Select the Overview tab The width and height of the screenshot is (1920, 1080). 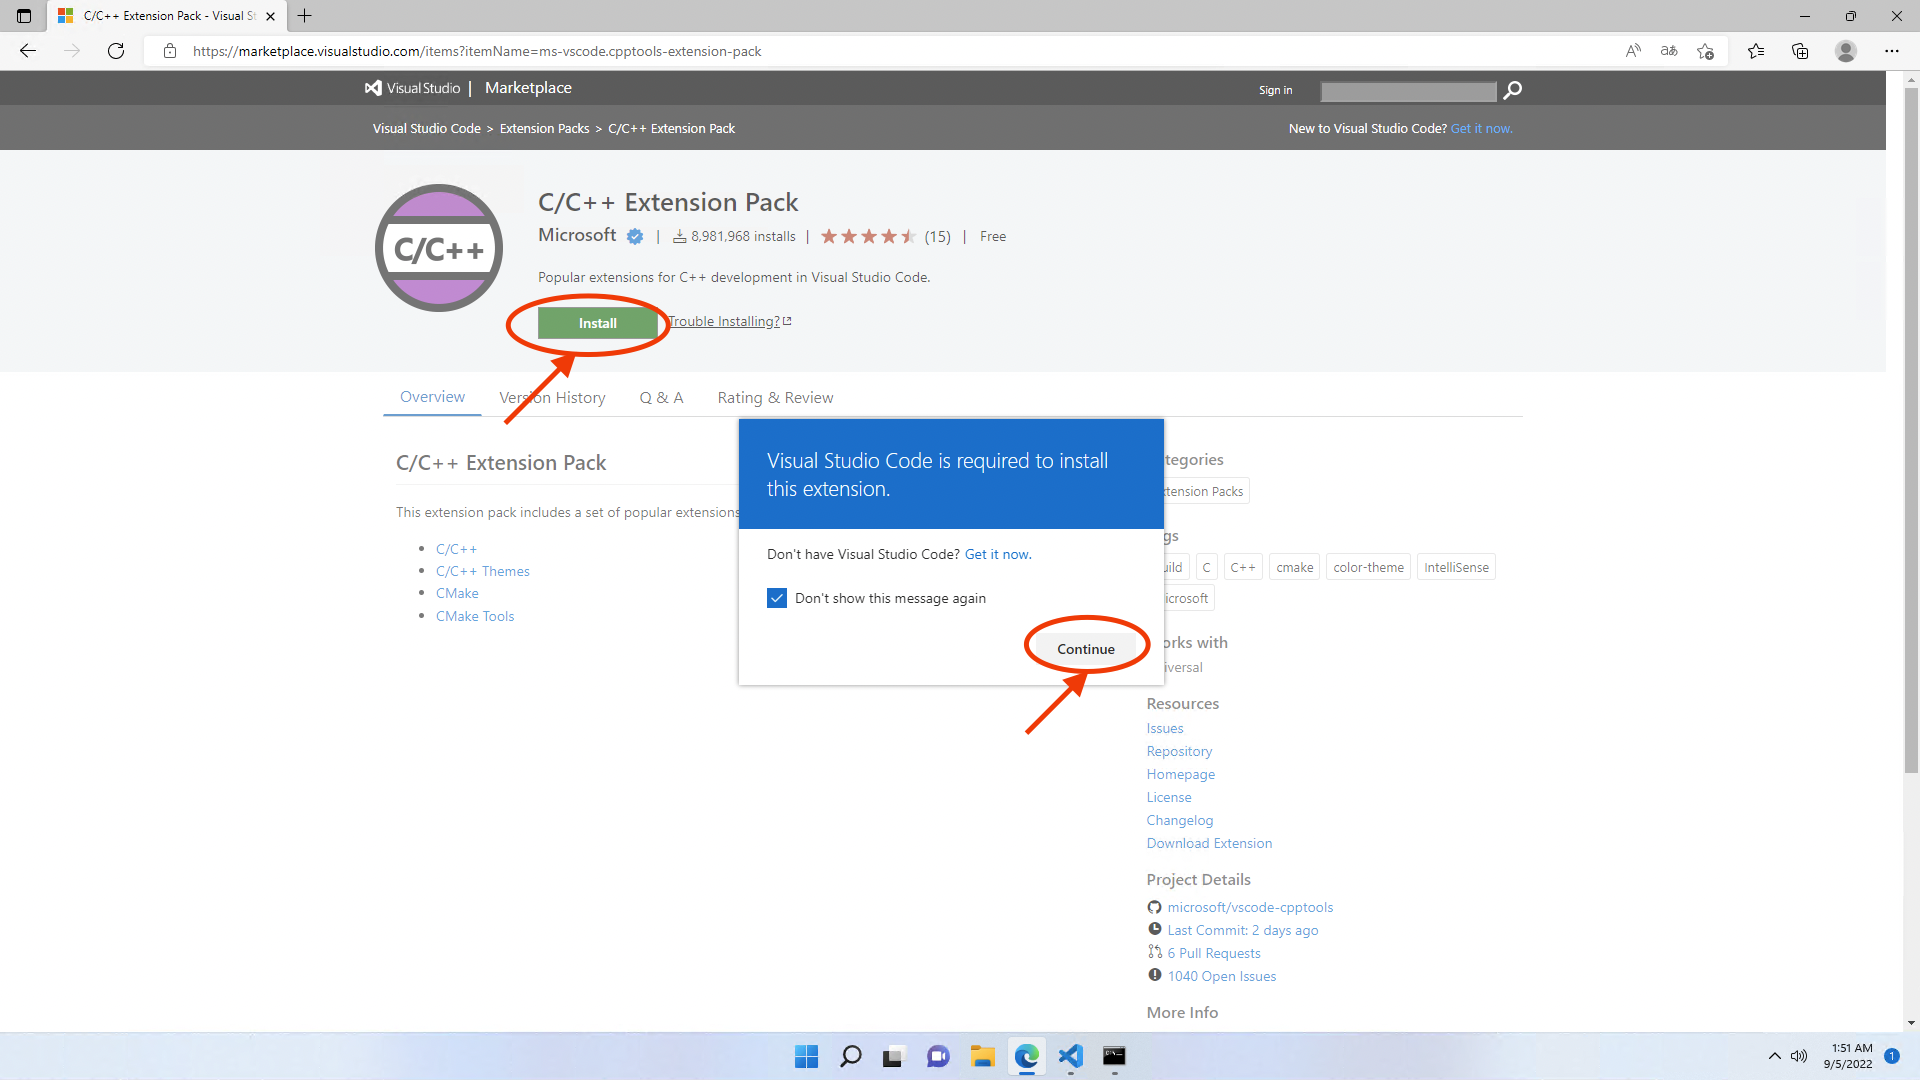(x=433, y=397)
